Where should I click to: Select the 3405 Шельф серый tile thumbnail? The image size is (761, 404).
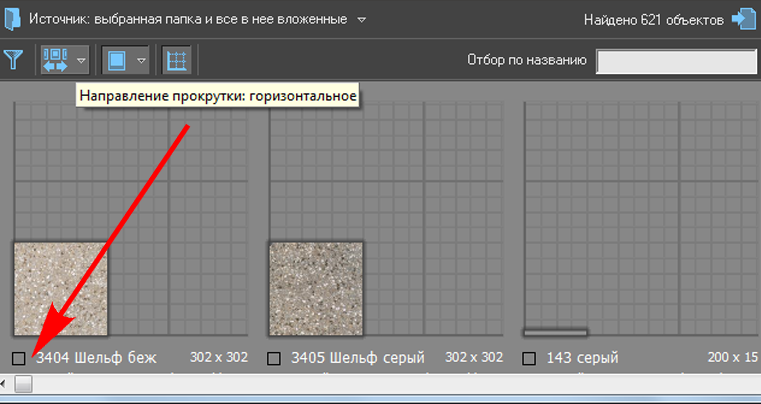[316, 288]
